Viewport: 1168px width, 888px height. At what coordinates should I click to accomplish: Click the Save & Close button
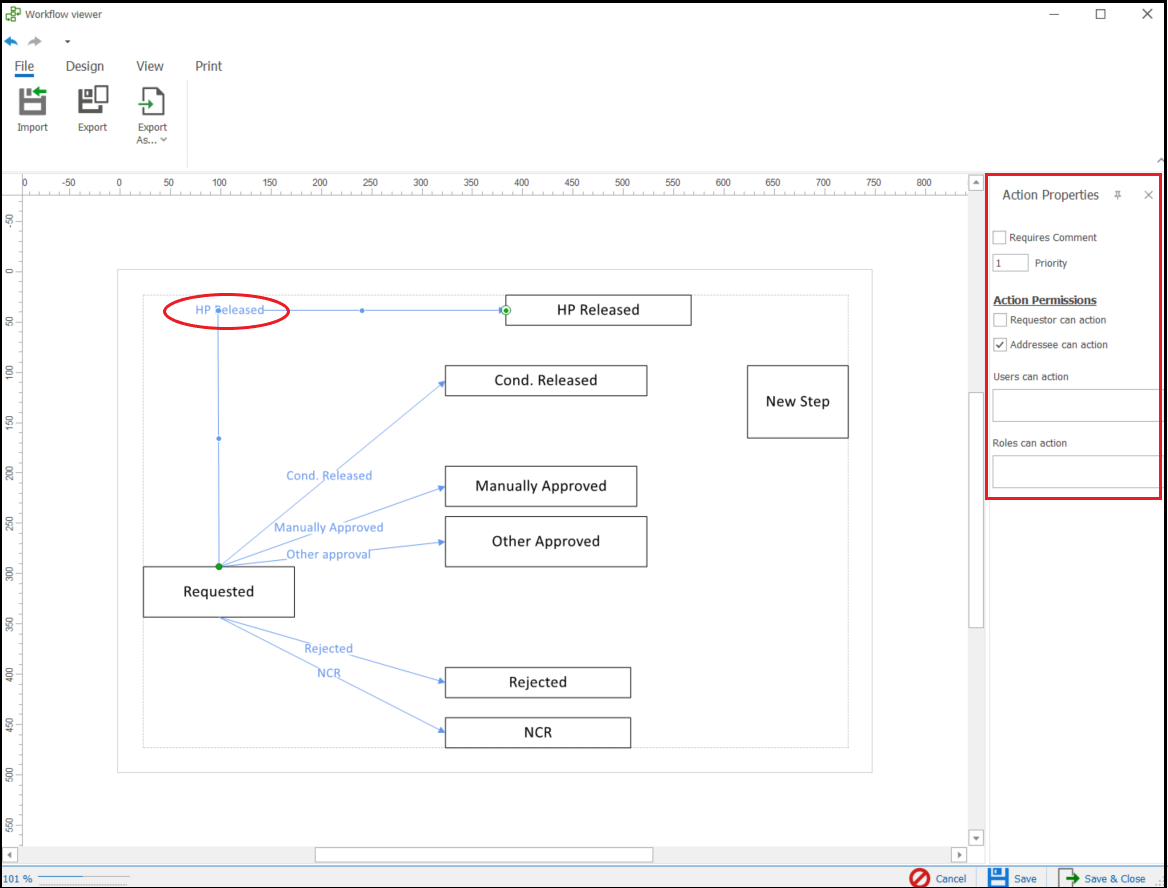point(1102,878)
